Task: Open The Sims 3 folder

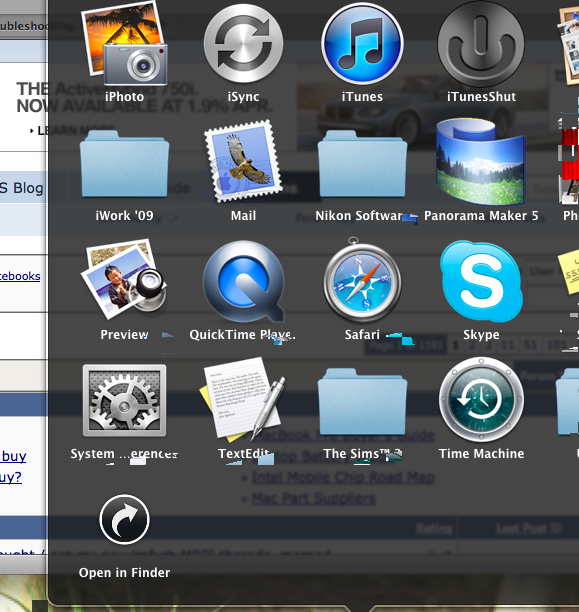Action: tap(362, 402)
